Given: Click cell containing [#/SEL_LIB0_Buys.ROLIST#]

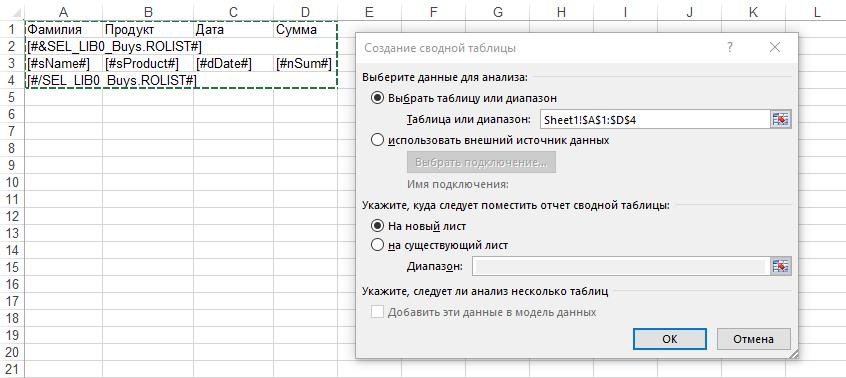Looking at the screenshot, I should [x=63, y=80].
